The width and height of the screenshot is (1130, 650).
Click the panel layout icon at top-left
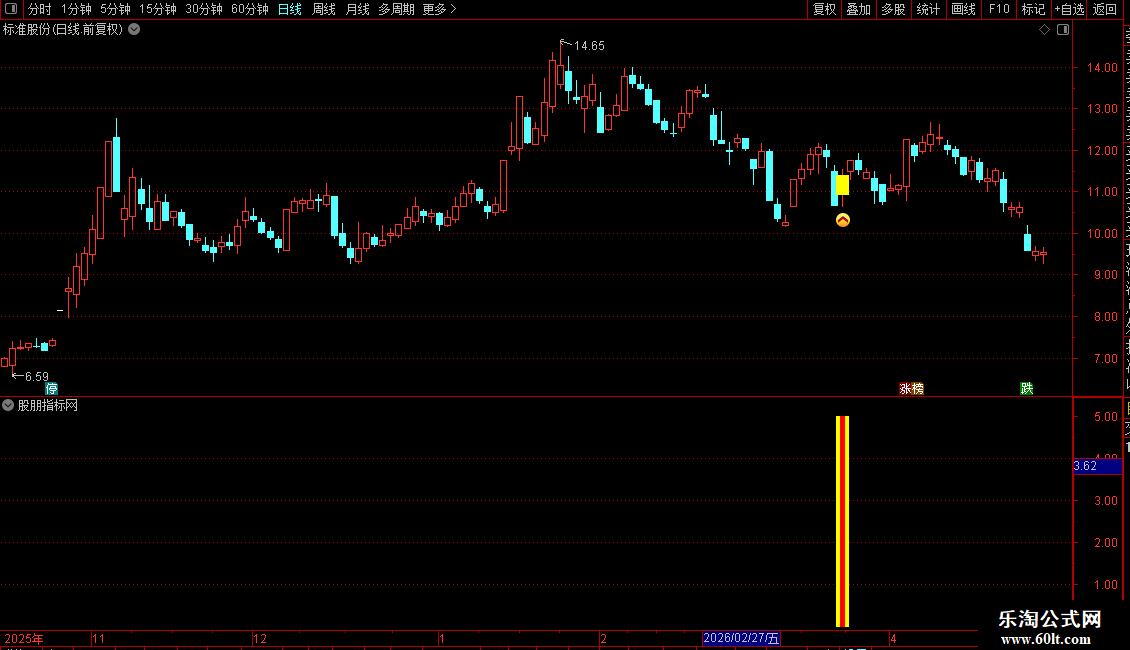[x=11, y=9]
